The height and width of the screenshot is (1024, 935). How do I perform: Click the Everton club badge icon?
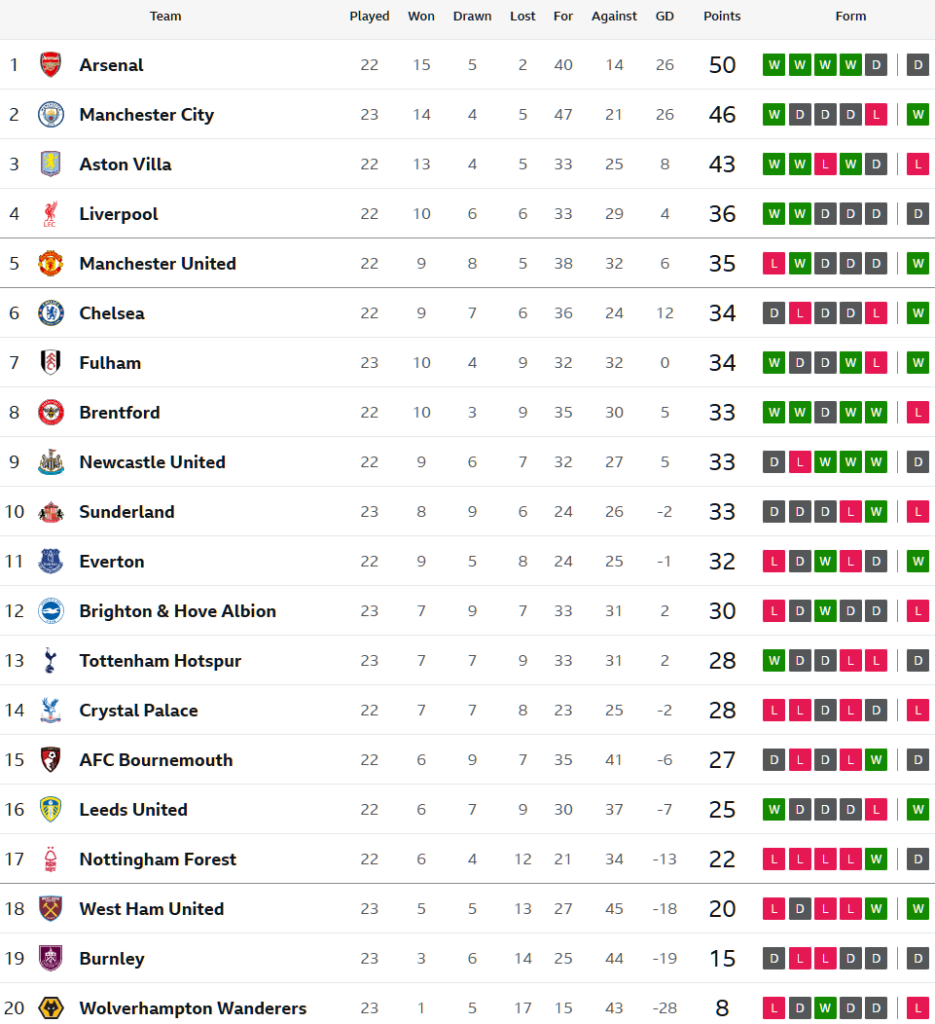pyautogui.click(x=50, y=562)
